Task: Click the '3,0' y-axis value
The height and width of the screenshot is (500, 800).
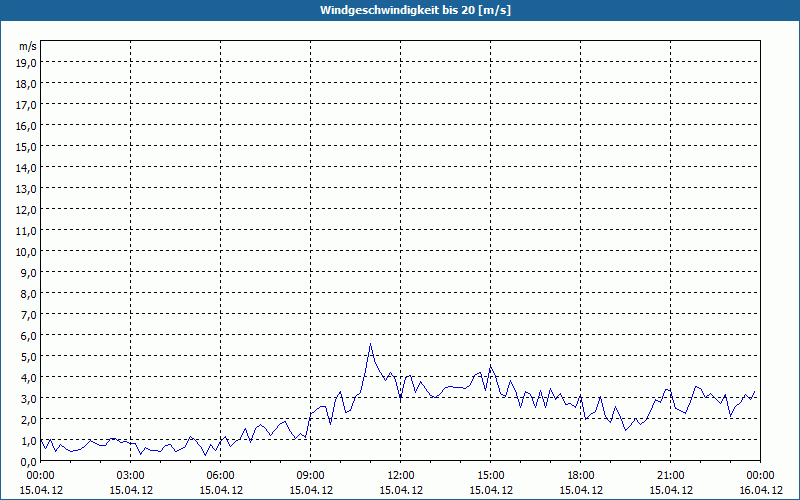Action: [x=29, y=398]
